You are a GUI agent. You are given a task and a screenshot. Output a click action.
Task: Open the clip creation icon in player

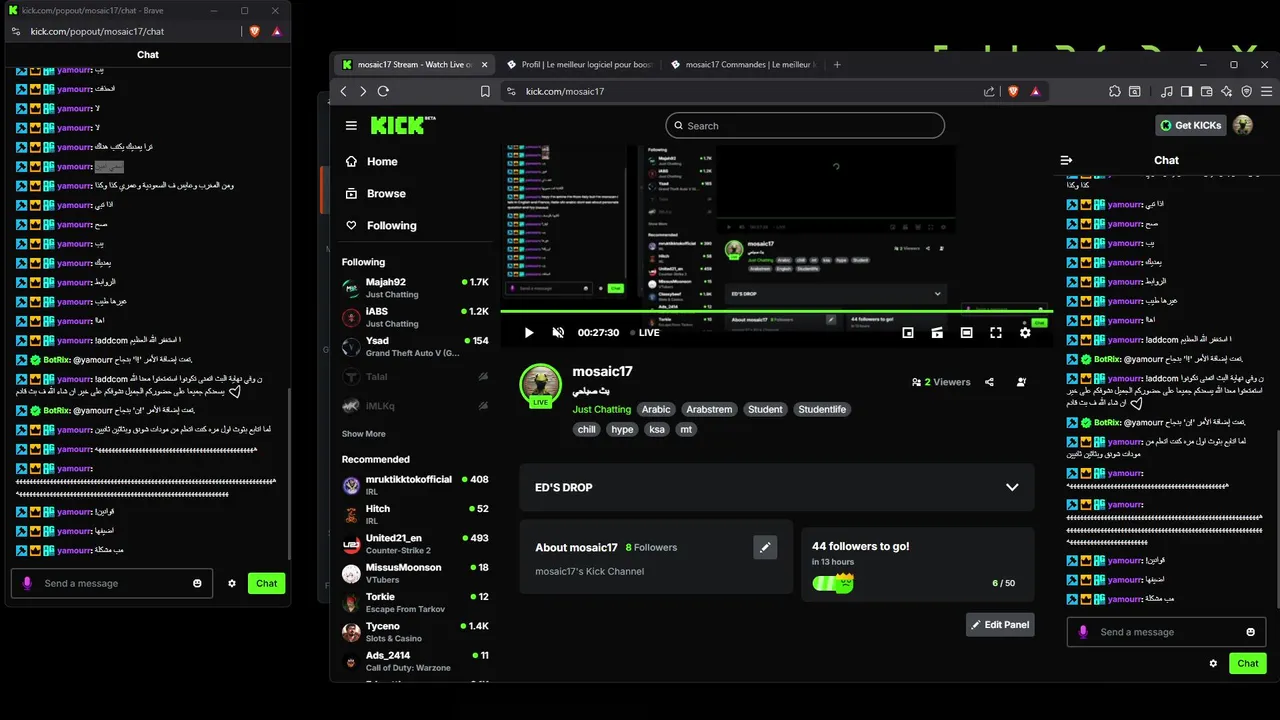(937, 333)
